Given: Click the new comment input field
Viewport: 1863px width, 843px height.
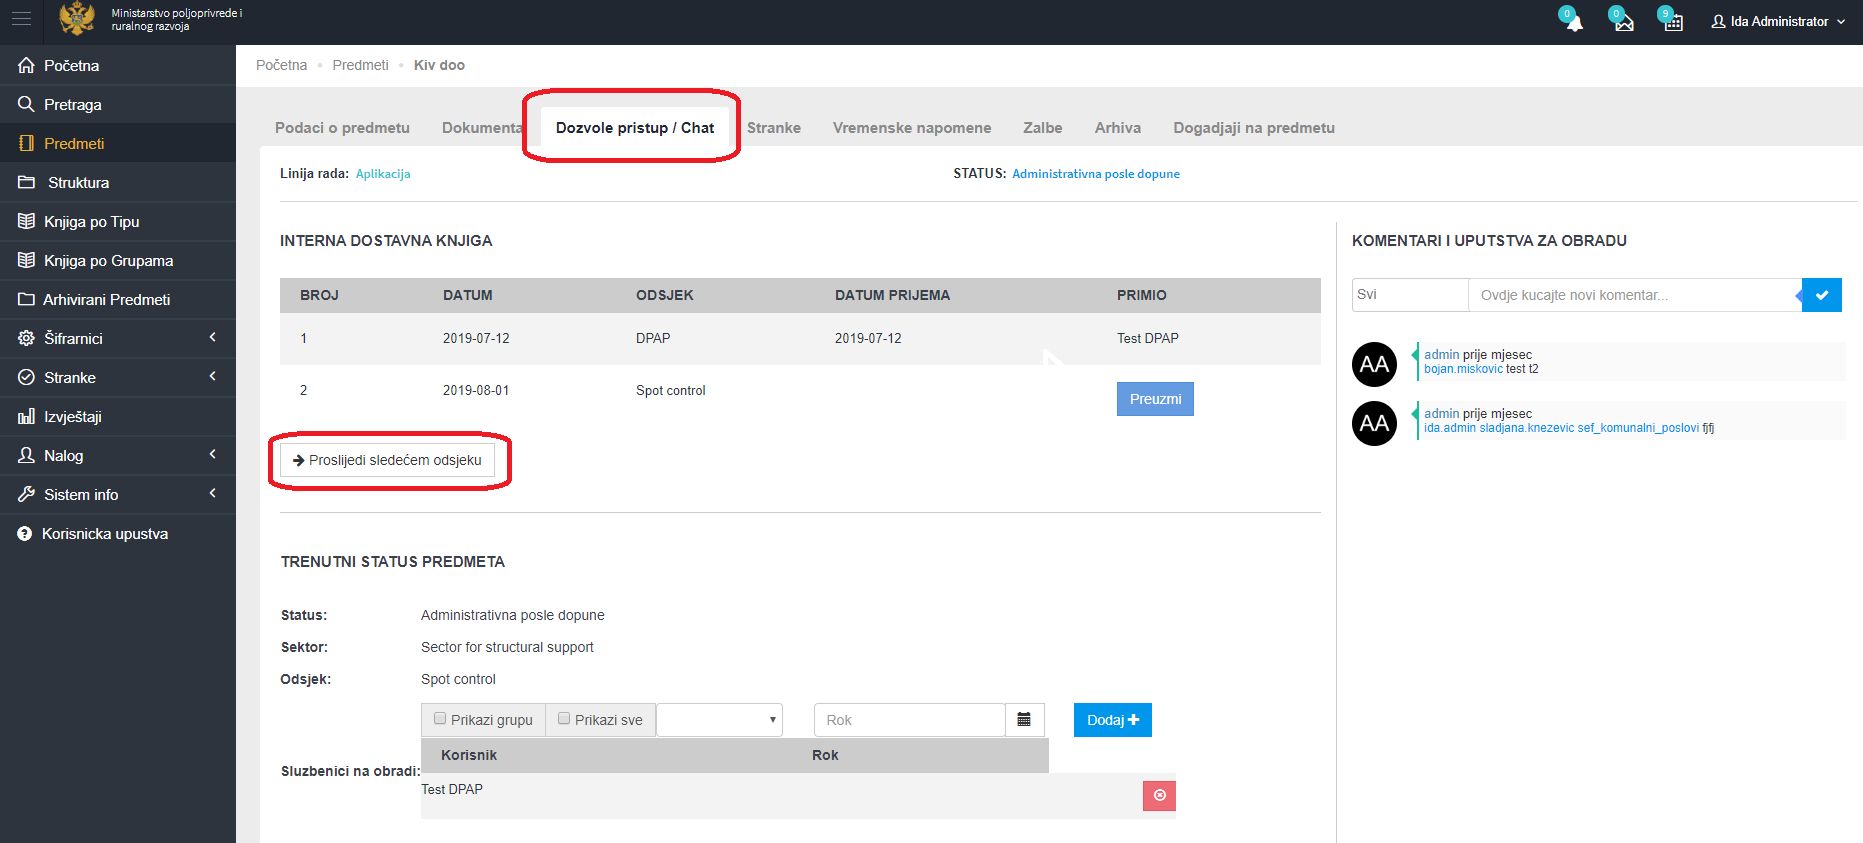Looking at the screenshot, I should pyautogui.click(x=1633, y=295).
